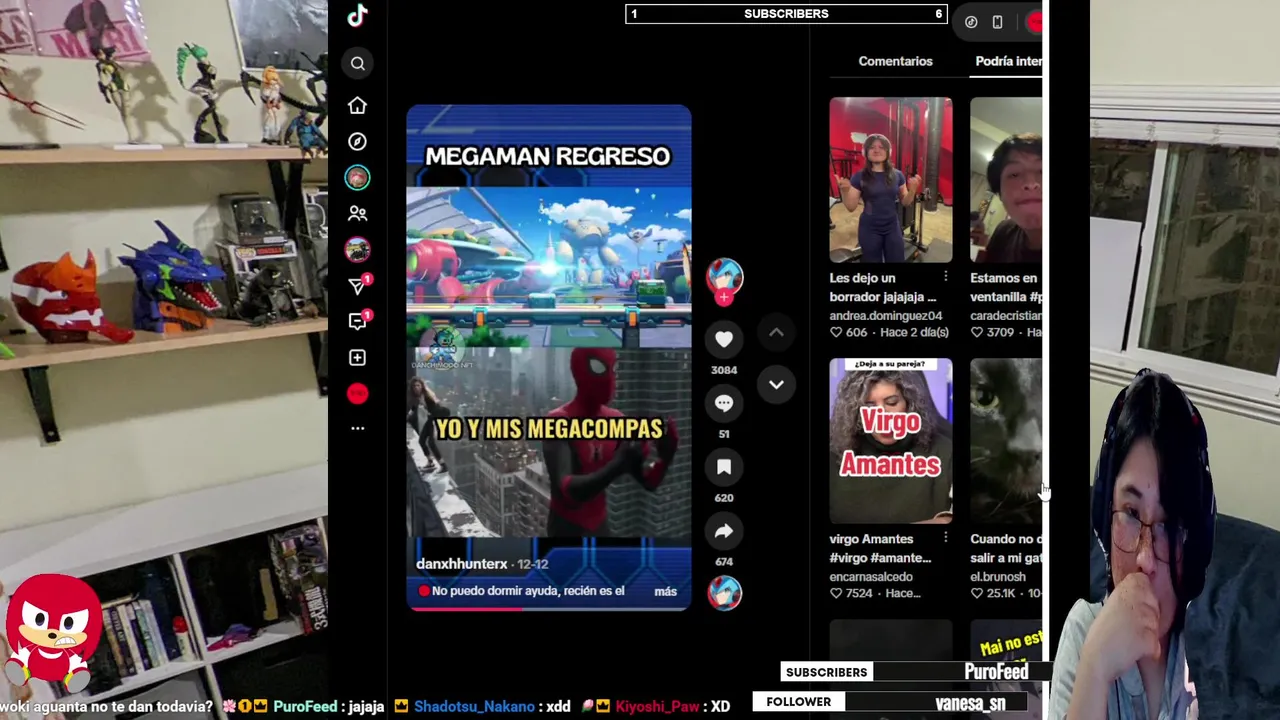The image size is (1280, 720).
Task: Save video with bookmark icon
Action: coord(724,467)
